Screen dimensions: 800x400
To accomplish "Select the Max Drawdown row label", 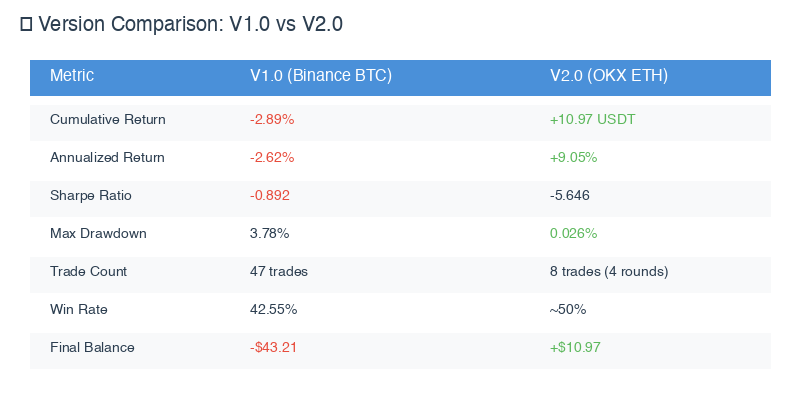I will 98,234.
